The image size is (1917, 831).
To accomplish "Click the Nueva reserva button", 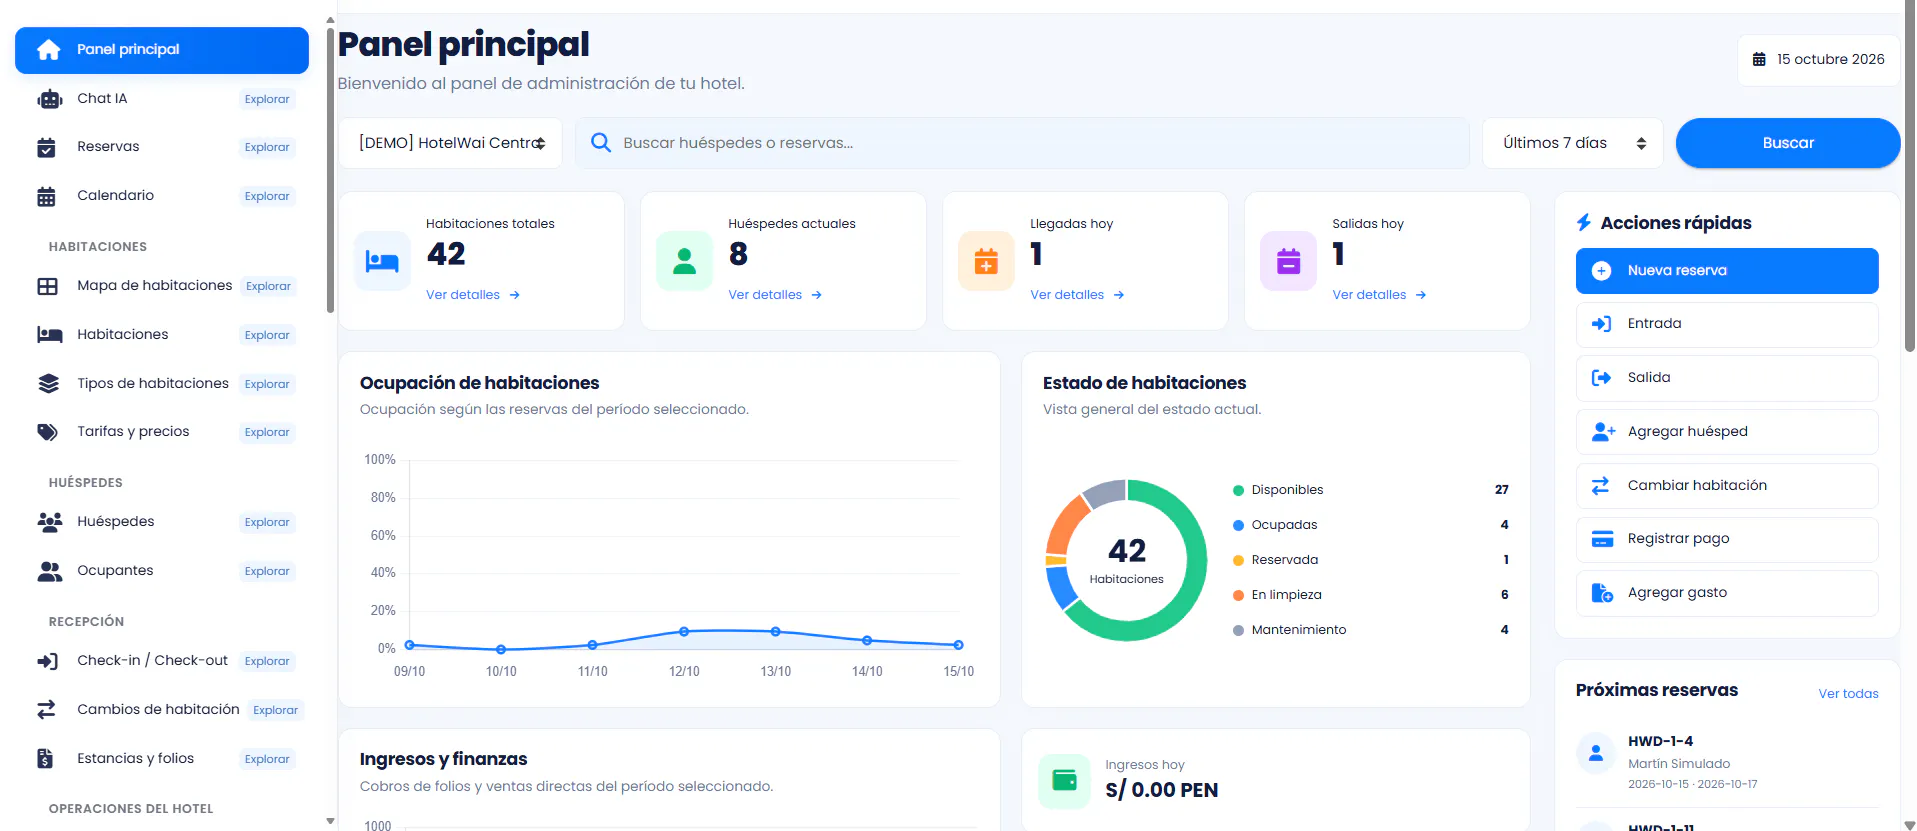I will tap(1727, 271).
